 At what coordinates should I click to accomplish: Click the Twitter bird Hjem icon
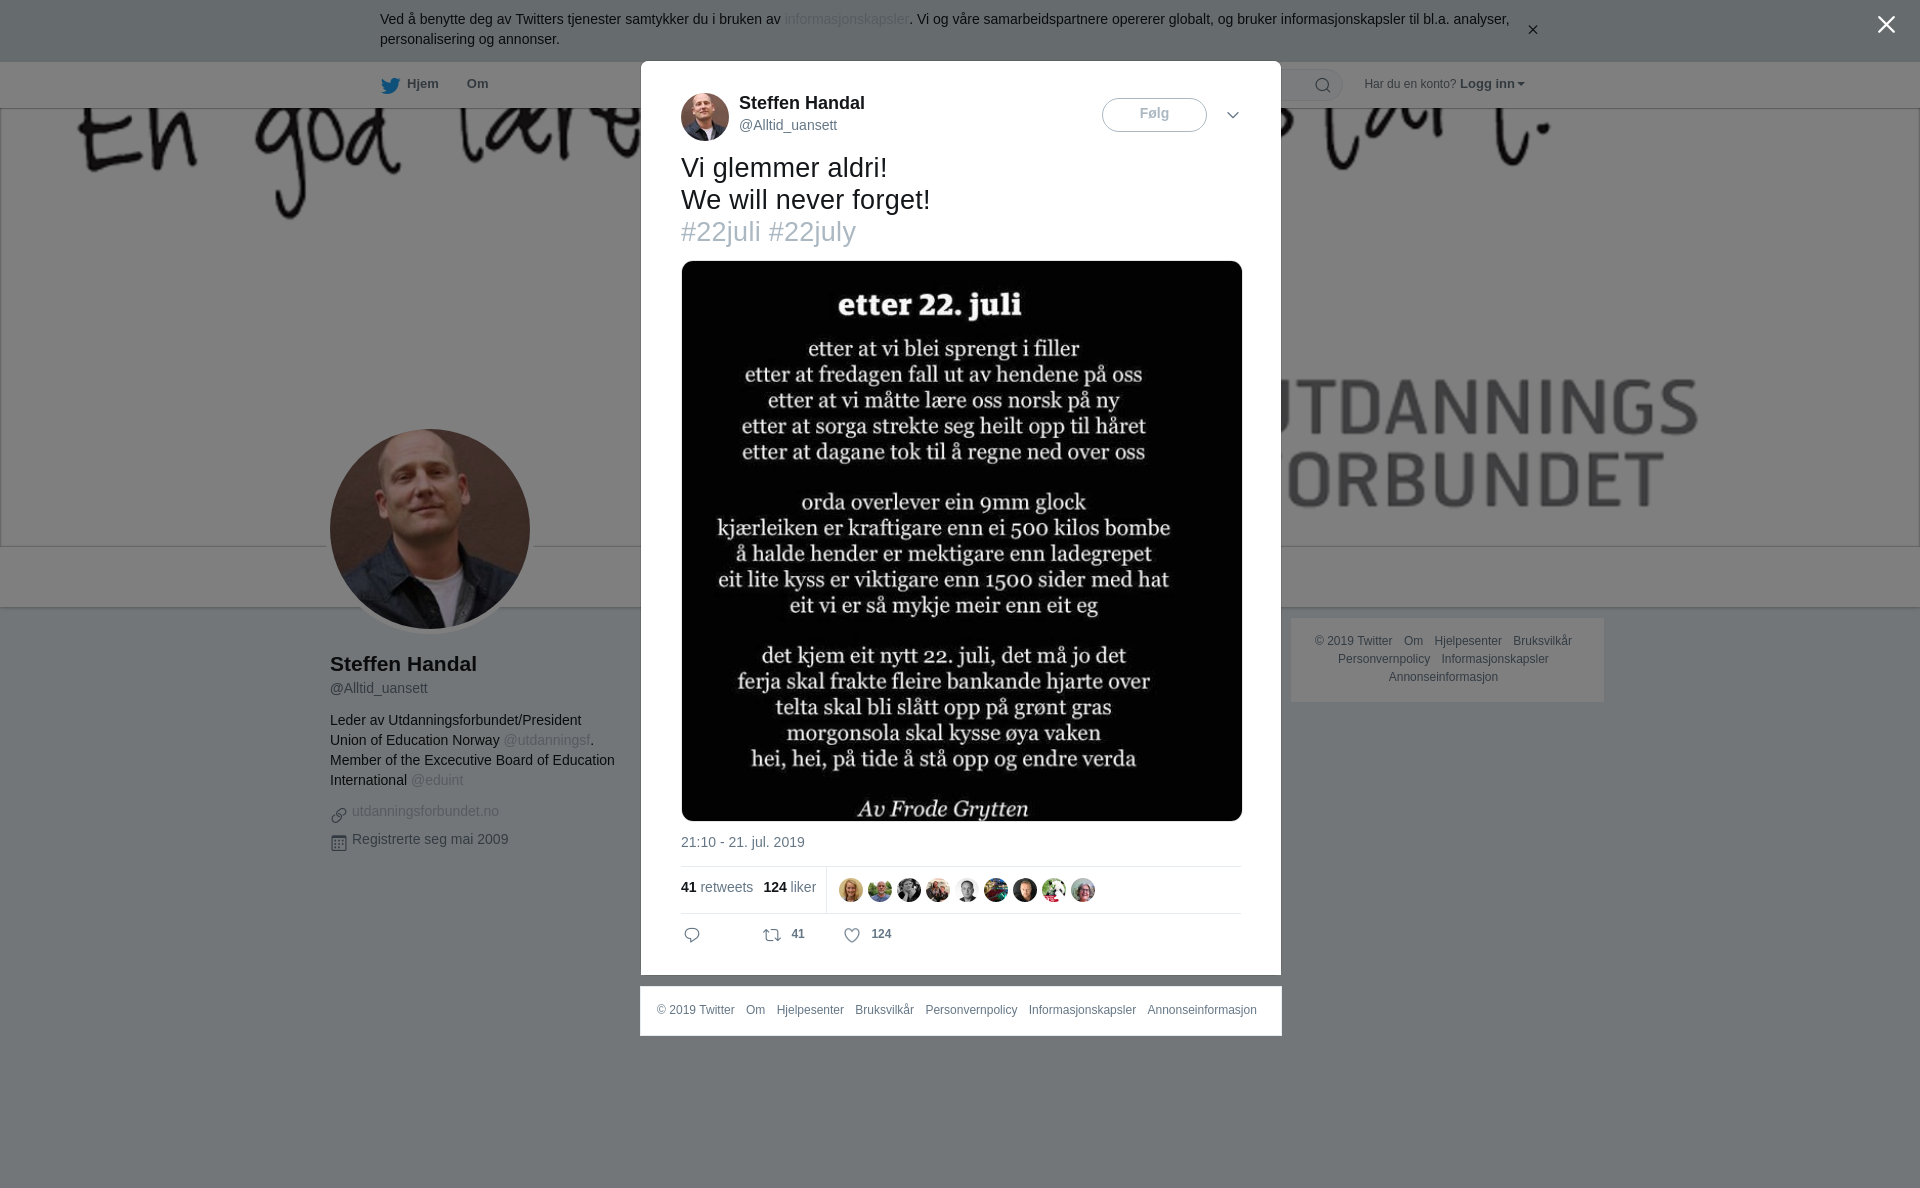click(390, 85)
